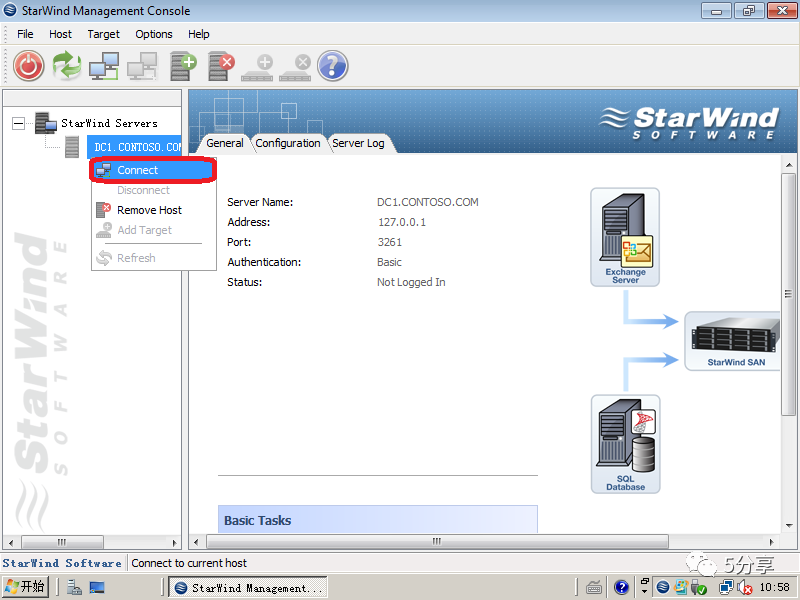Click the vertical scrollbar down arrow
The height and width of the screenshot is (600, 800).
(789, 526)
